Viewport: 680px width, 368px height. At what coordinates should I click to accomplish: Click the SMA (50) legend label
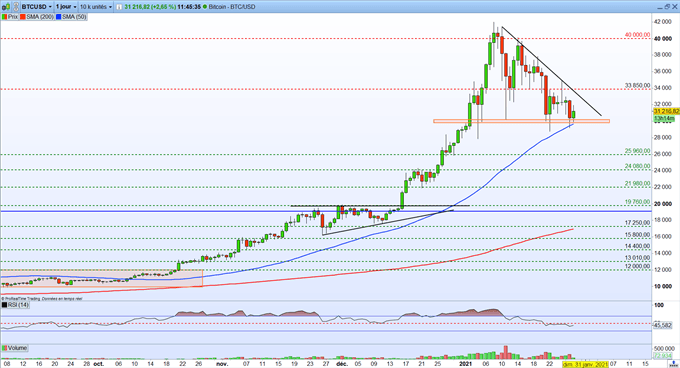tap(74, 17)
